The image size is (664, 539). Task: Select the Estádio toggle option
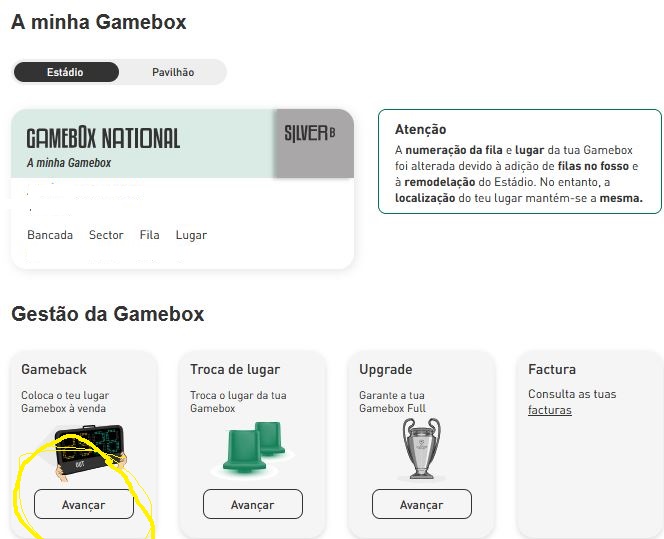pyautogui.click(x=66, y=72)
